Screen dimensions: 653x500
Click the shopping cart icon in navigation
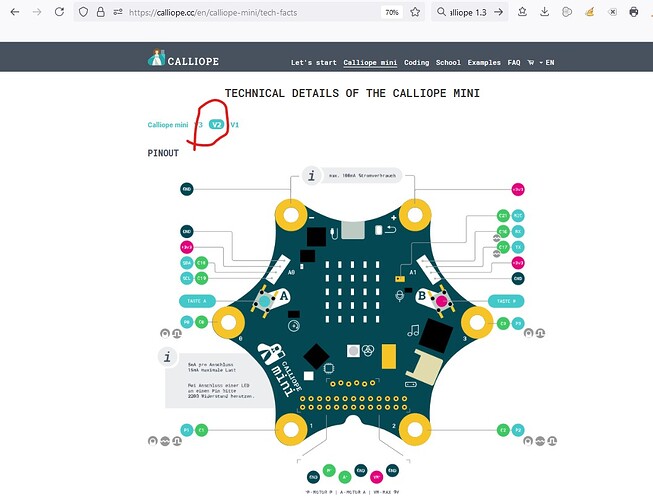coord(530,63)
